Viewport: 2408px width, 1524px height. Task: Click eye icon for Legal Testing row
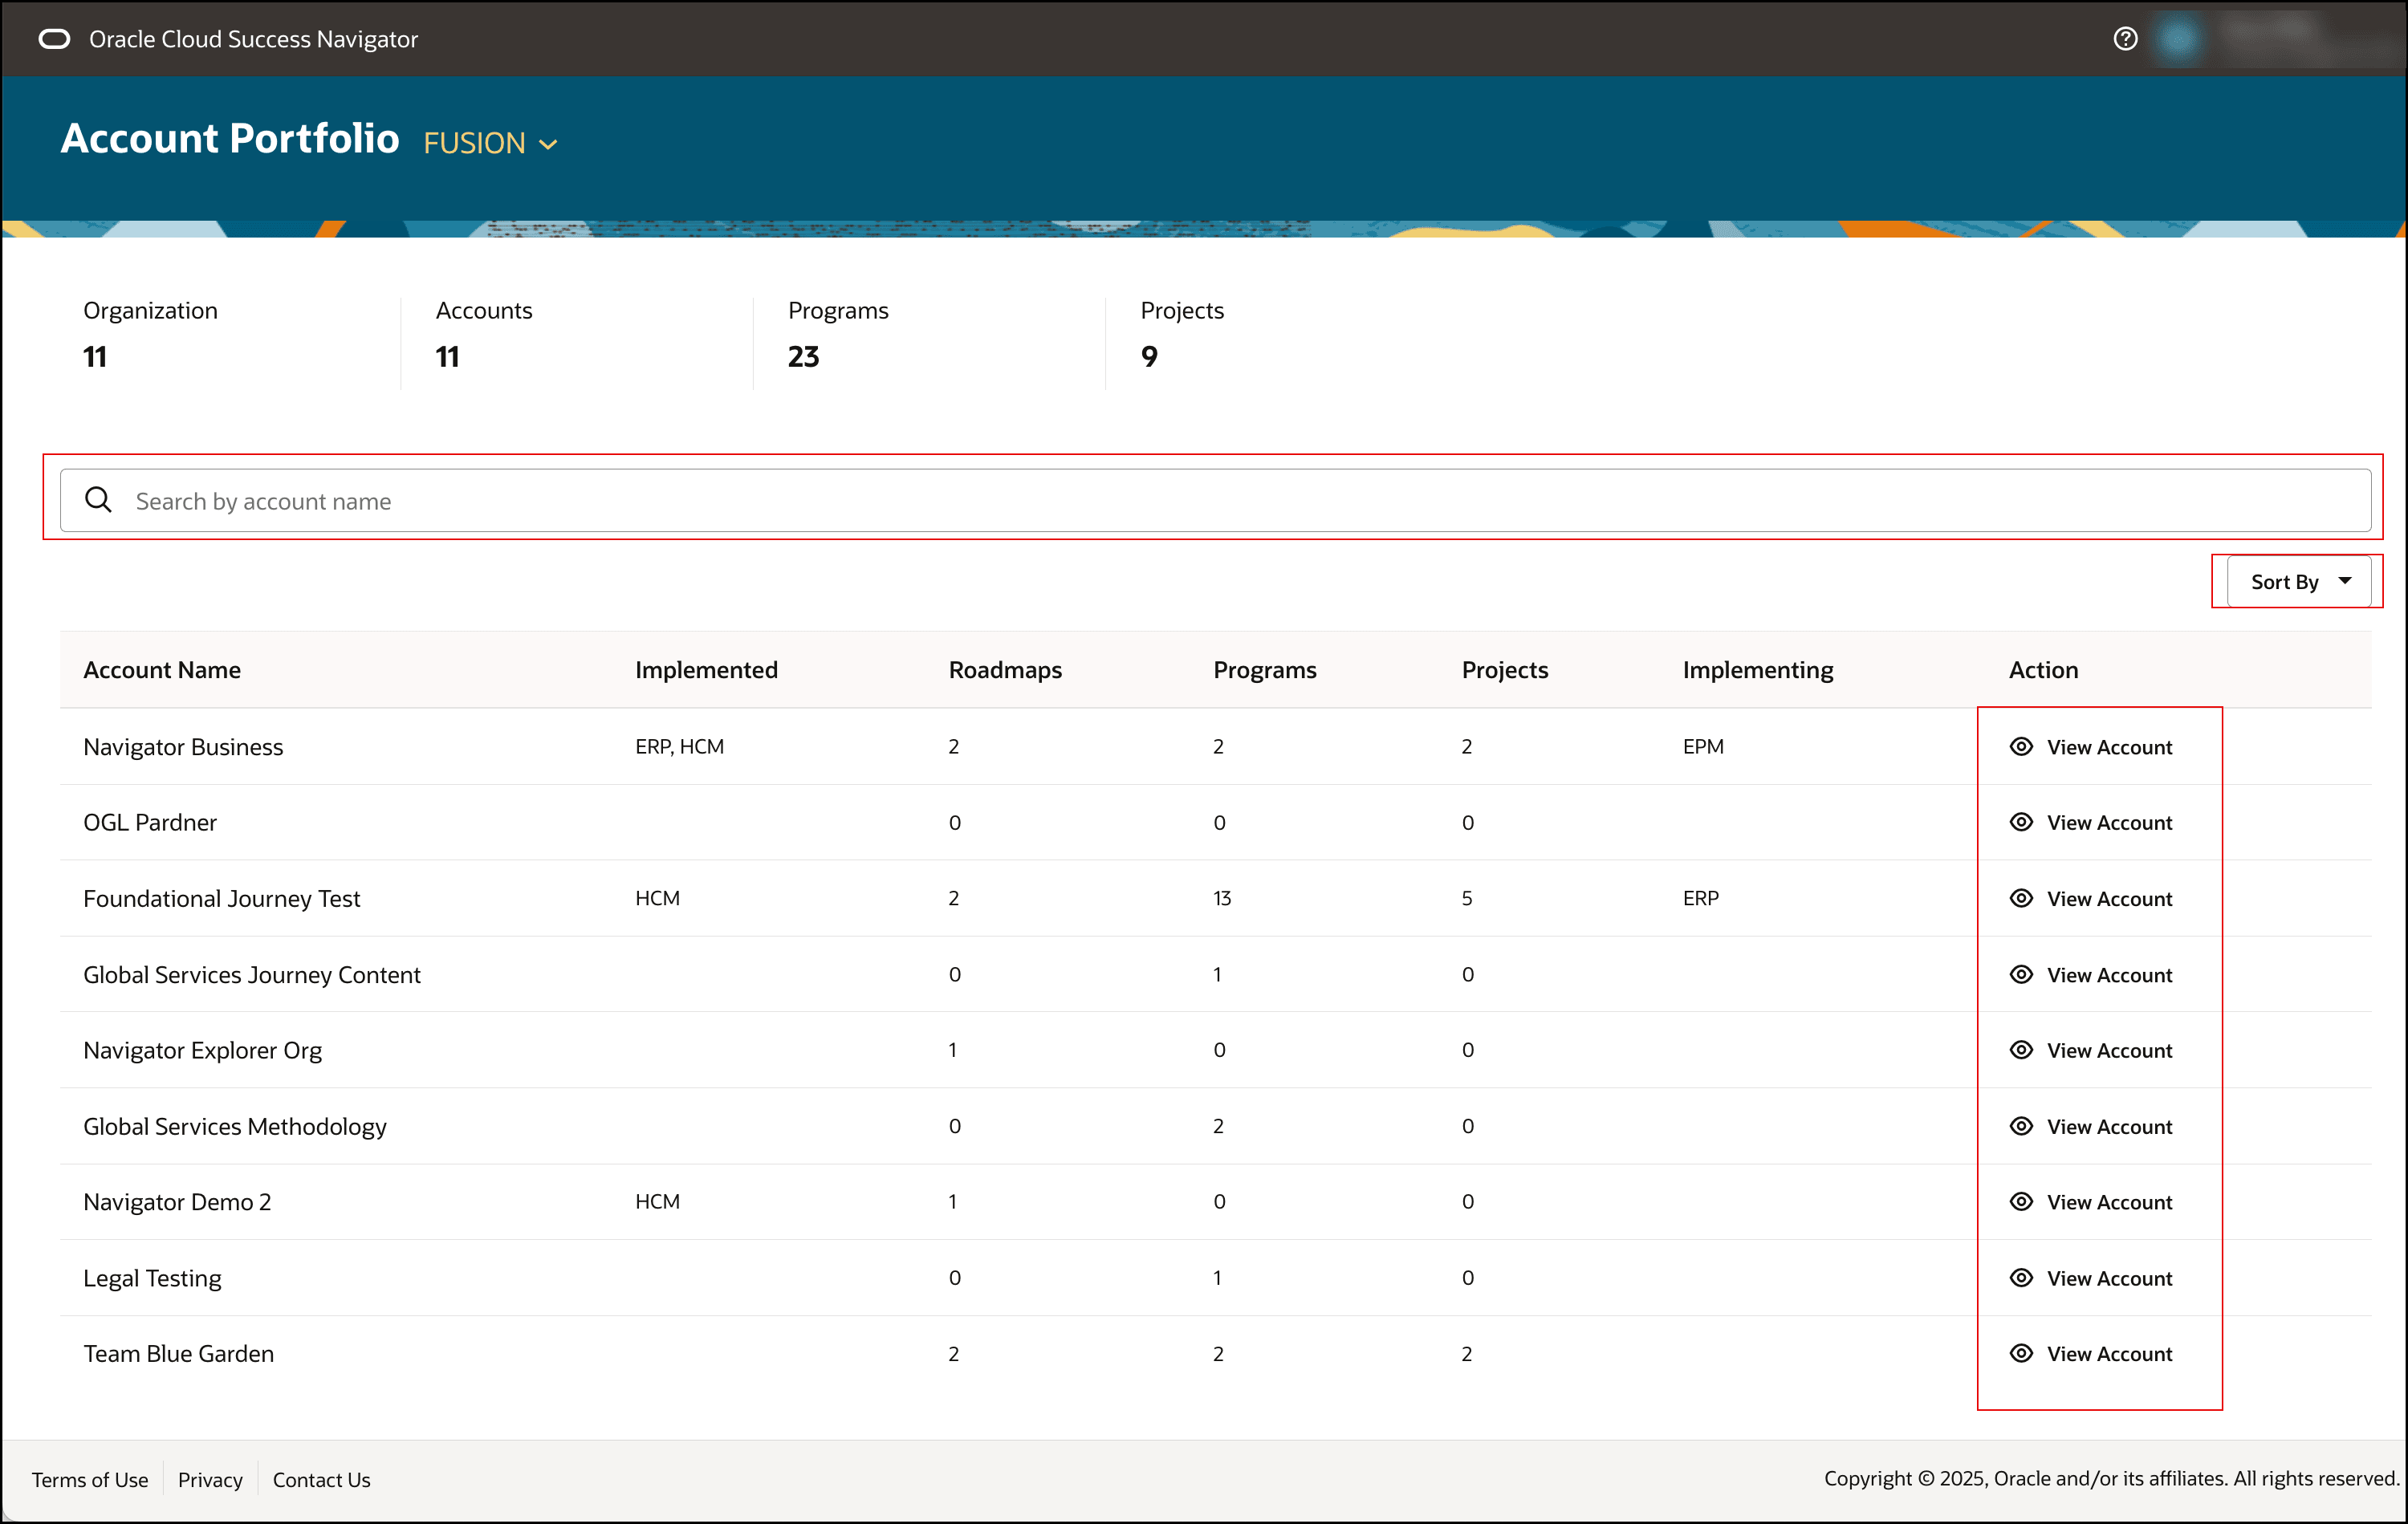(2021, 1278)
